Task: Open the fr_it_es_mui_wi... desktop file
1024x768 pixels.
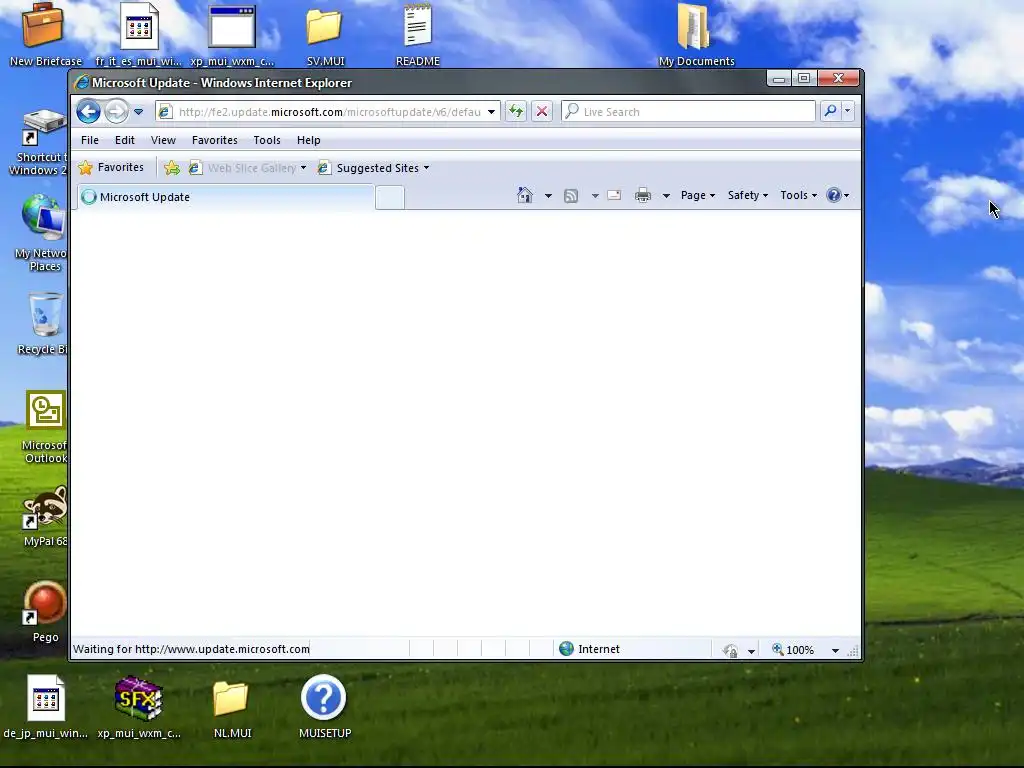Action: [x=138, y=34]
